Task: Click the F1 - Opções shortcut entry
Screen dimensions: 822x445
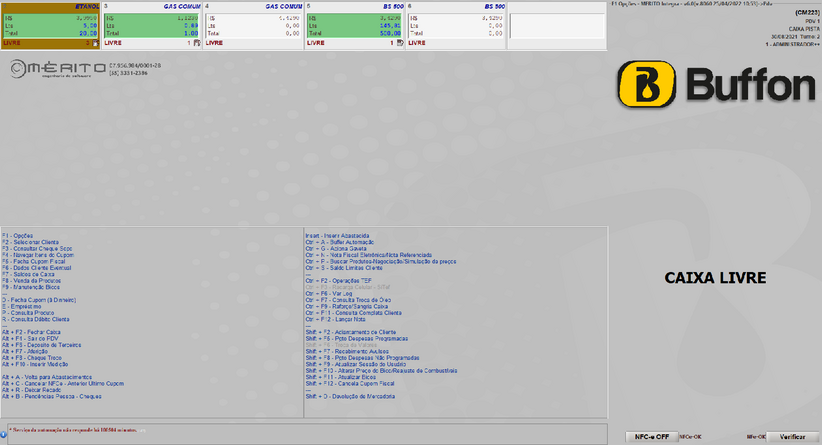Action: [x=19, y=235]
